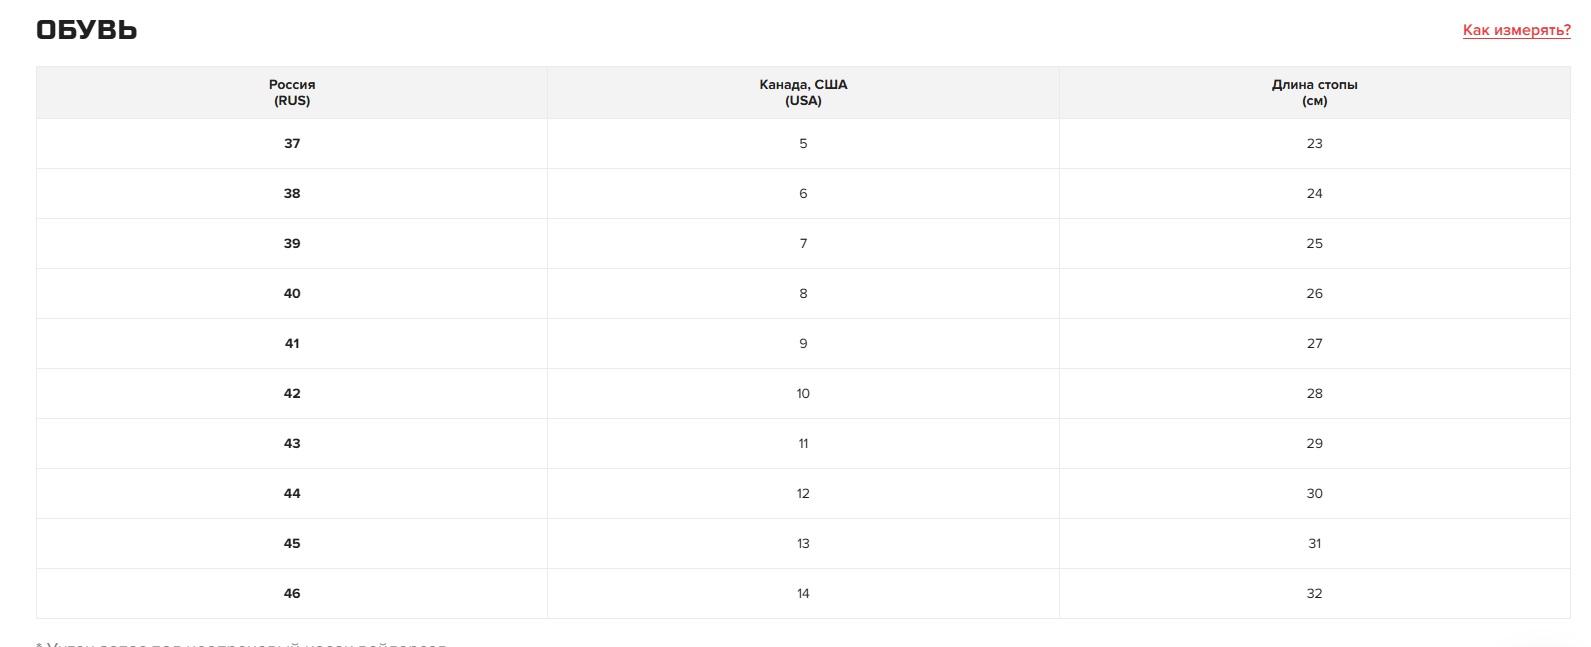1591x647 pixels.
Task: Select the 'Канада, США (USA)' column header
Action: (803, 93)
